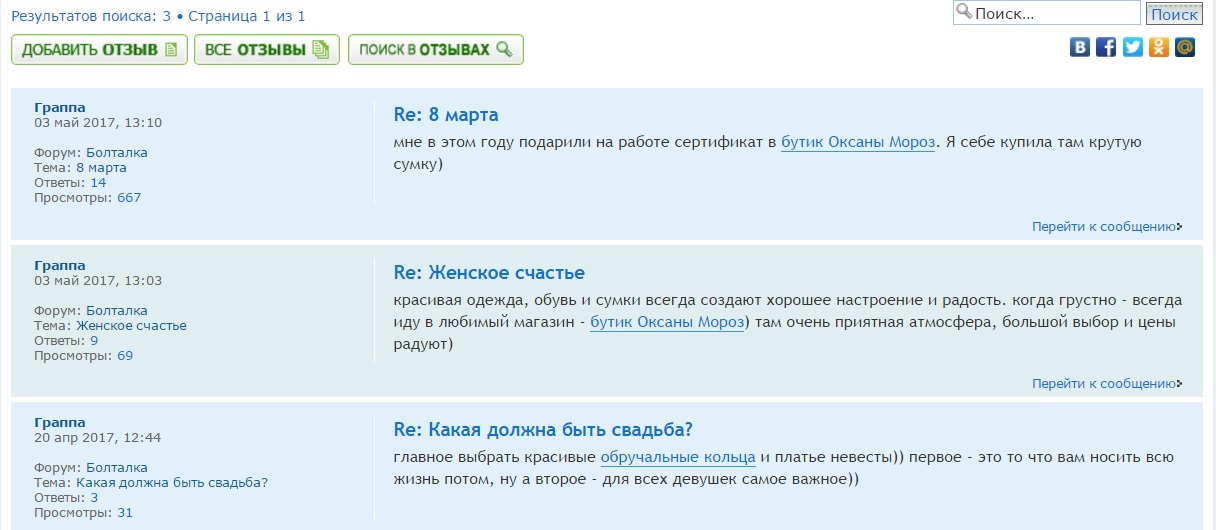This screenshot has height=530, width=1216.
Task: Click views count '69'
Action: [125, 355]
